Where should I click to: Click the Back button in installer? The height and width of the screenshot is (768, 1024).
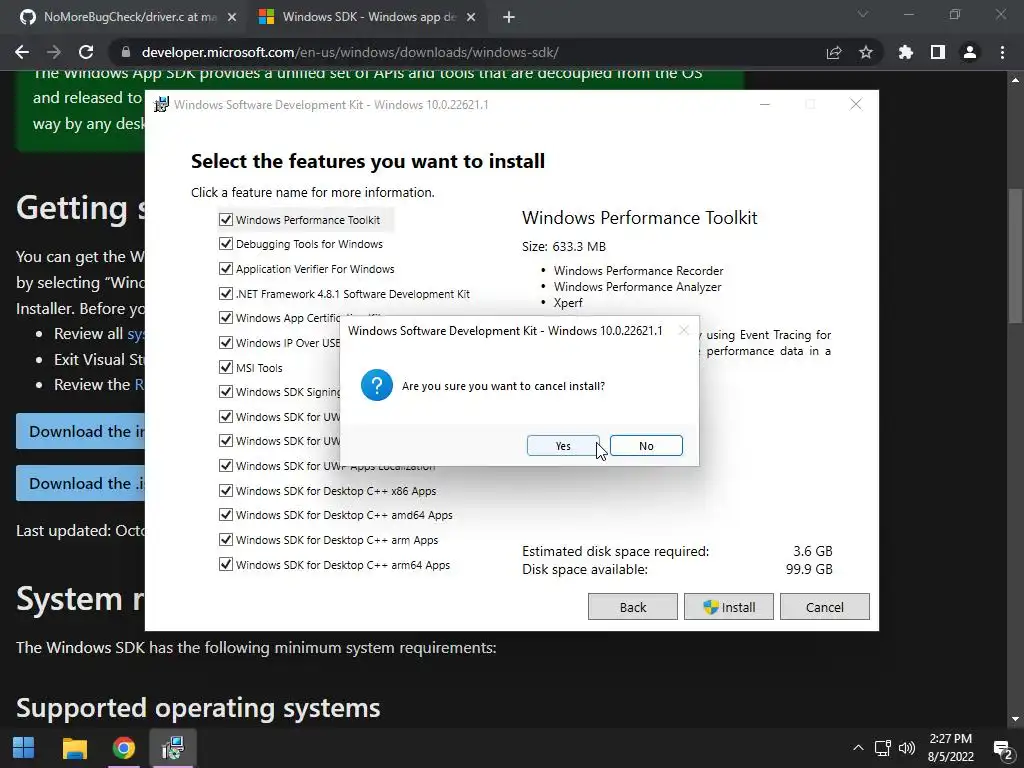tap(633, 607)
